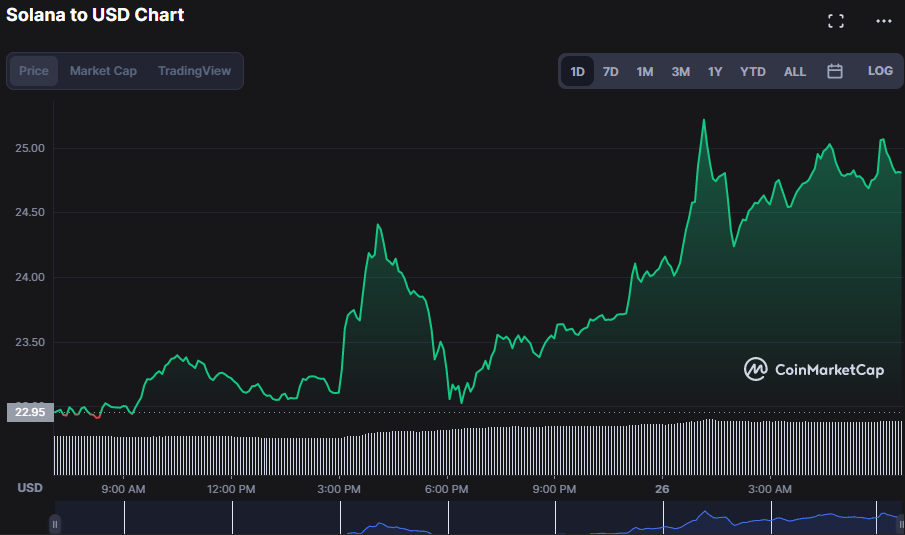
Task: Select the 1D time range
Action: [x=577, y=72]
